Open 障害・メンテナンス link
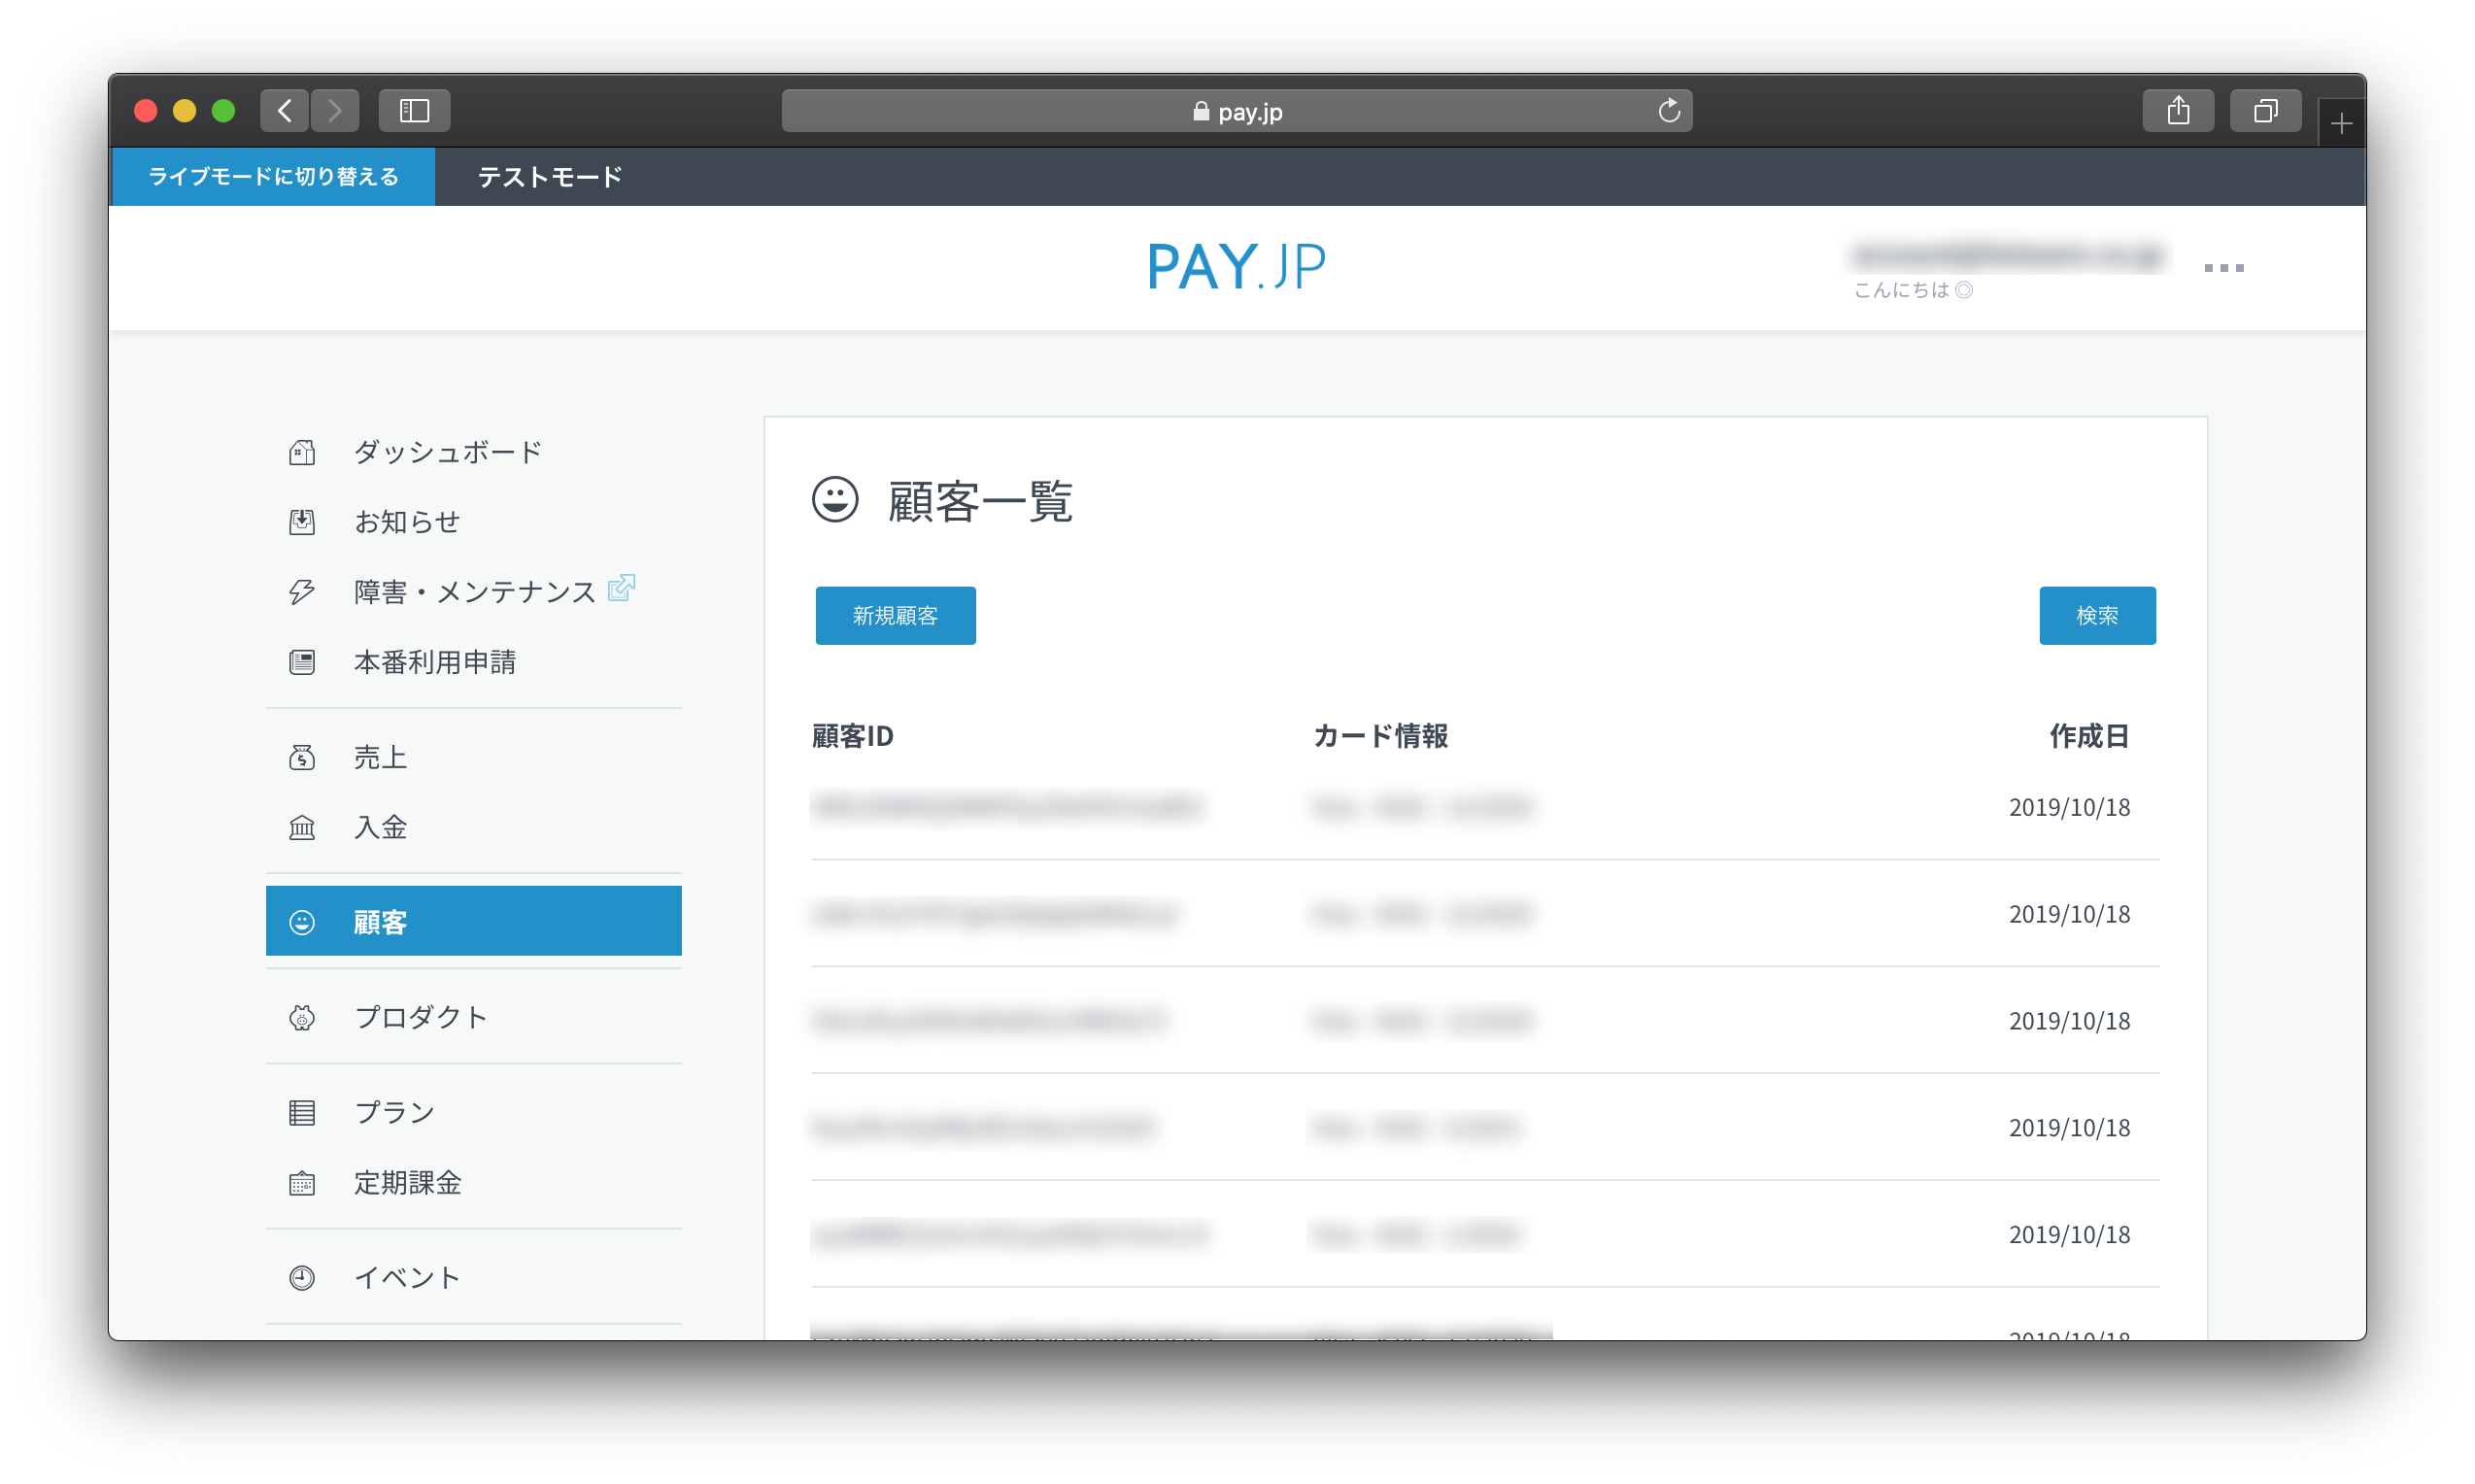The width and height of the screenshot is (2475, 1484). [x=475, y=592]
